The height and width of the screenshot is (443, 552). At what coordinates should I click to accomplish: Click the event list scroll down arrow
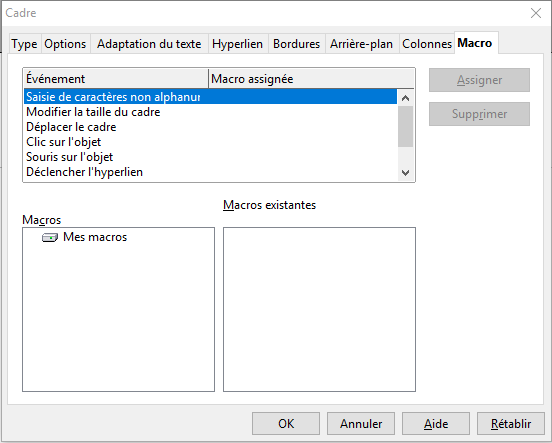406,173
